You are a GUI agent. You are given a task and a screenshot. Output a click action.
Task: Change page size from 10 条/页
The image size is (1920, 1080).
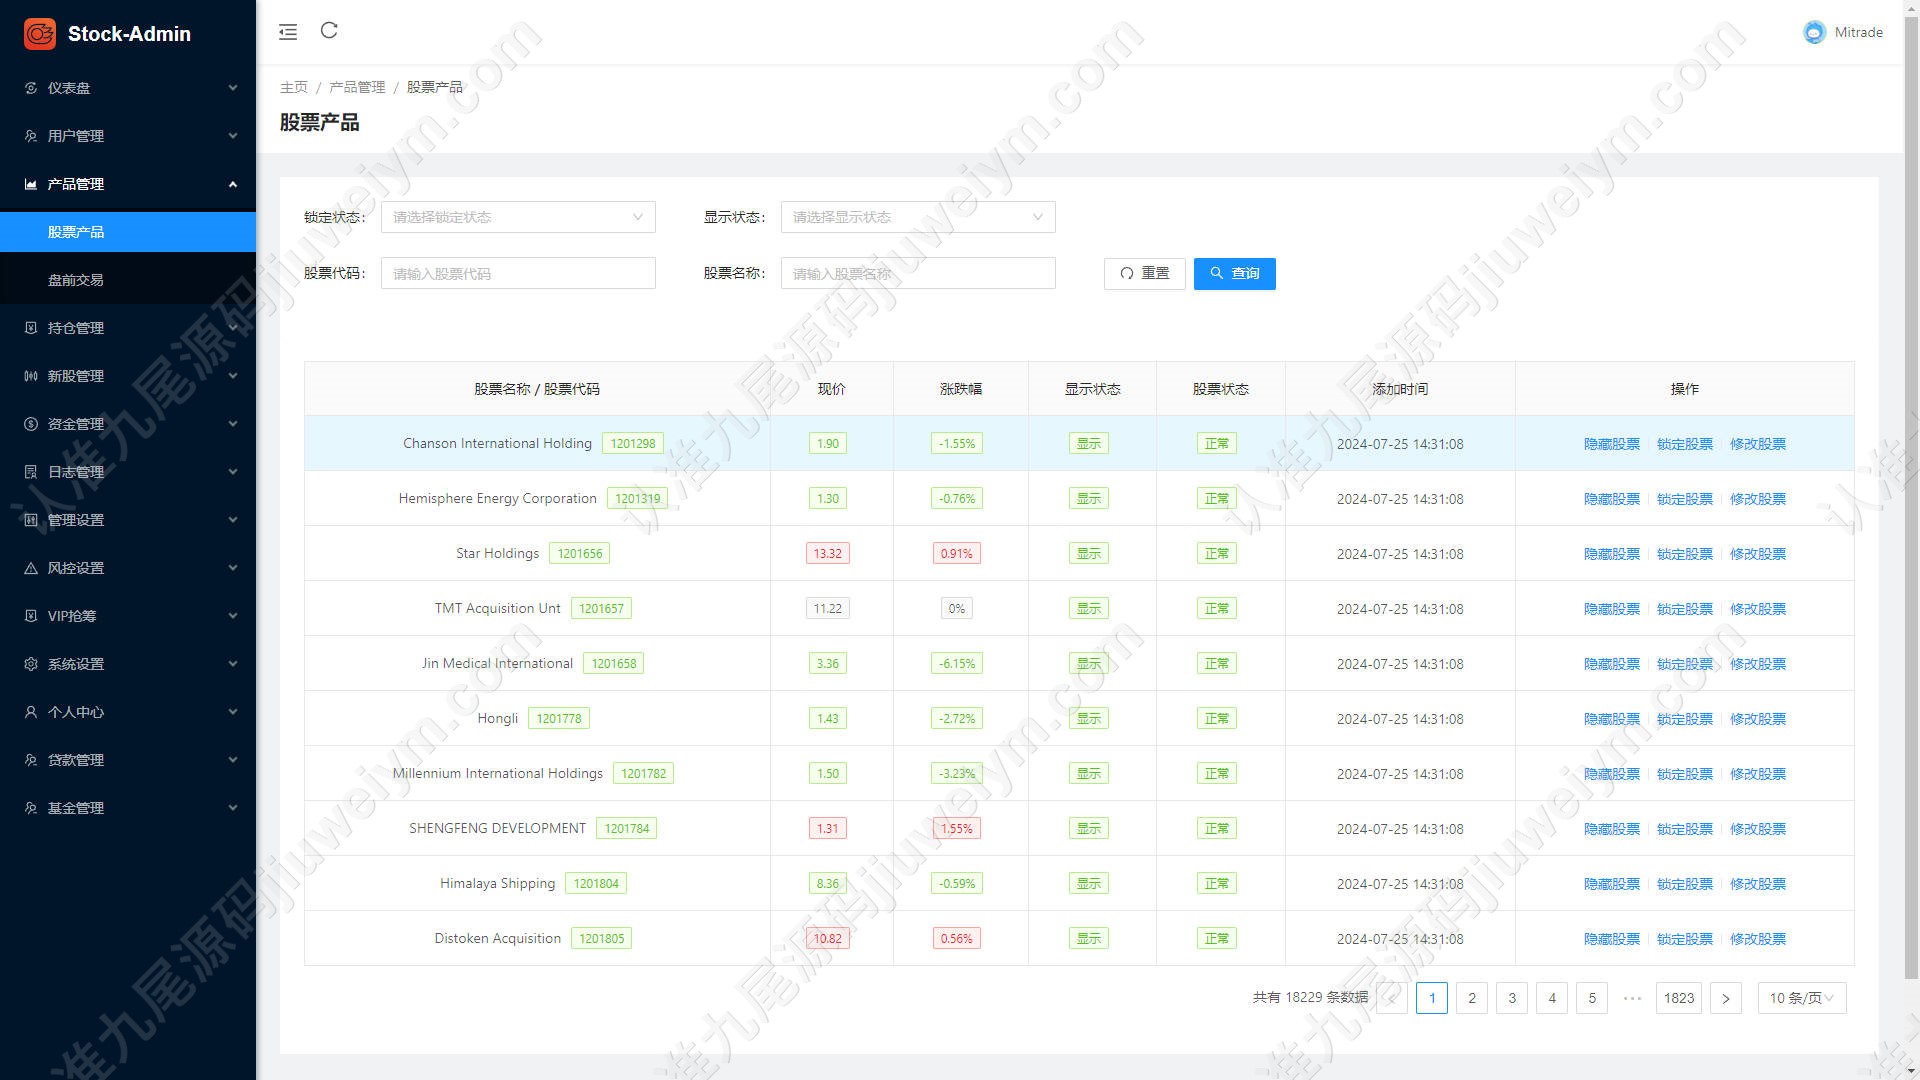tap(1802, 998)
